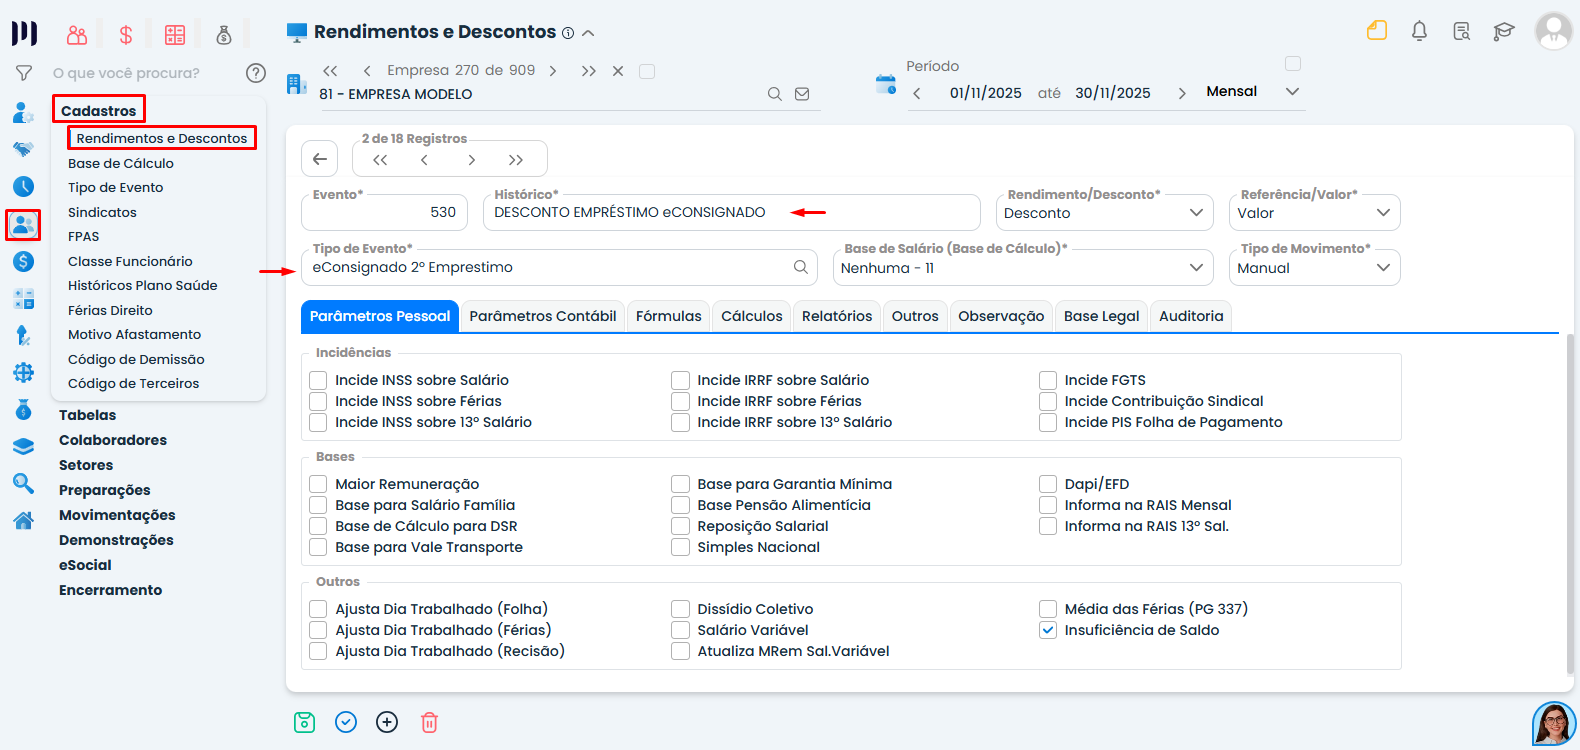Click the search magnifier in Tipo de Evento field
This screenshot has width=1580, height=750.
(x=800, y=267)
